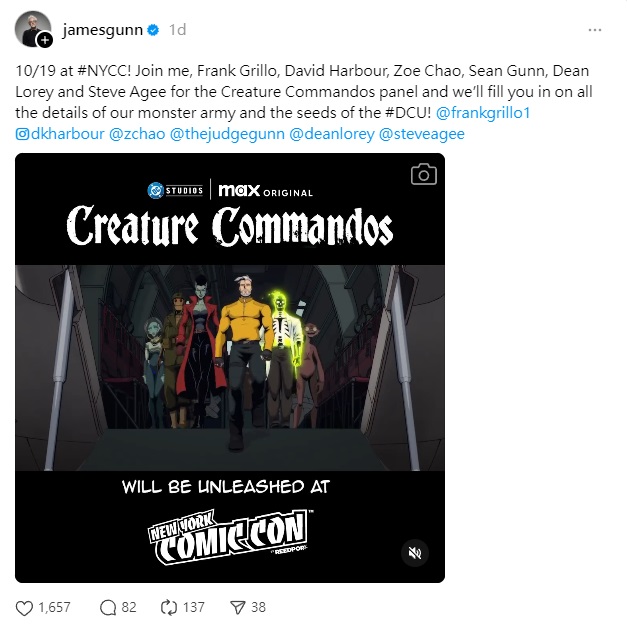Unmute the video with speaker icon
The image size is (627, 627).
point(415,553)
